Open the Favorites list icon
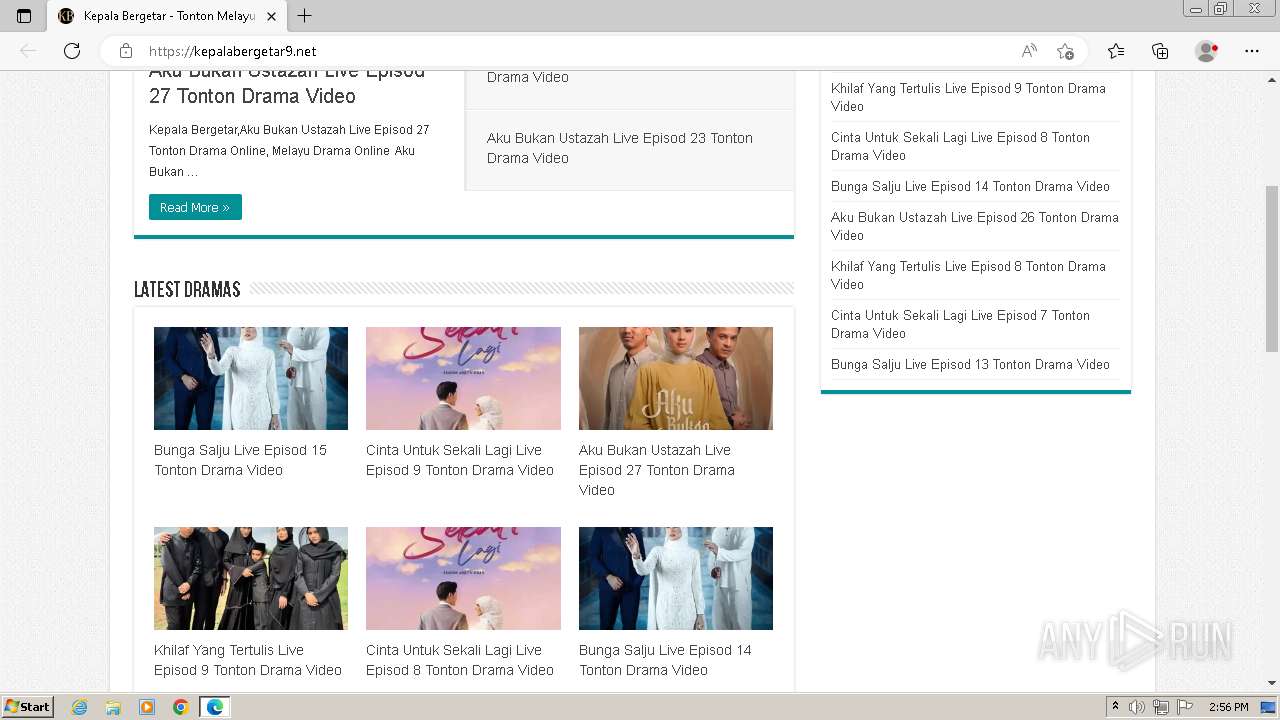This screenshot has width=1280, height=720. 1116,51
